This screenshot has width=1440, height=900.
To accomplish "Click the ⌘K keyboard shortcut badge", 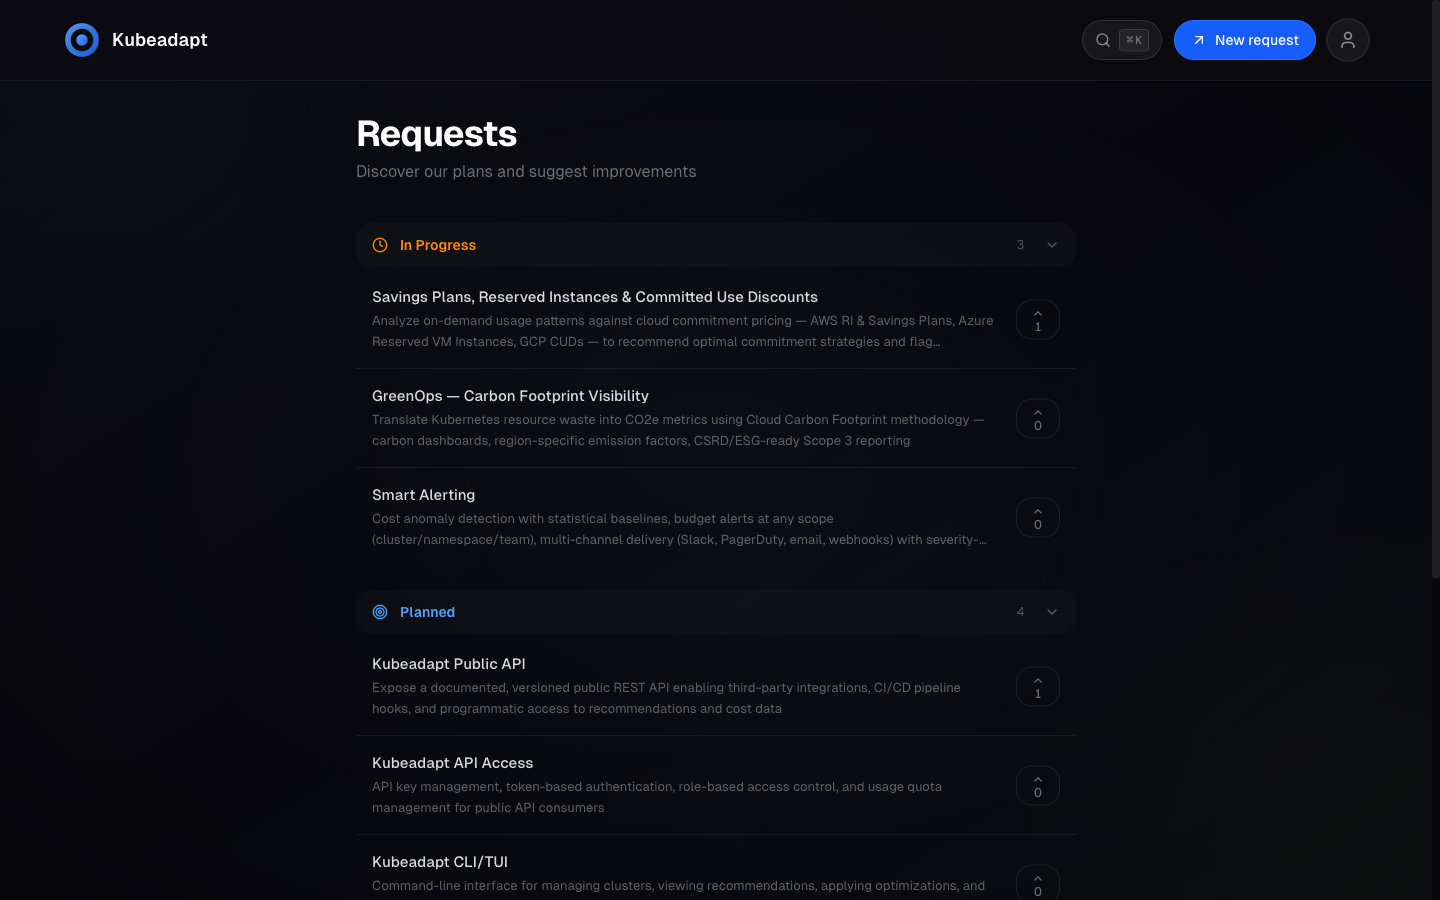I will 1132,39.
